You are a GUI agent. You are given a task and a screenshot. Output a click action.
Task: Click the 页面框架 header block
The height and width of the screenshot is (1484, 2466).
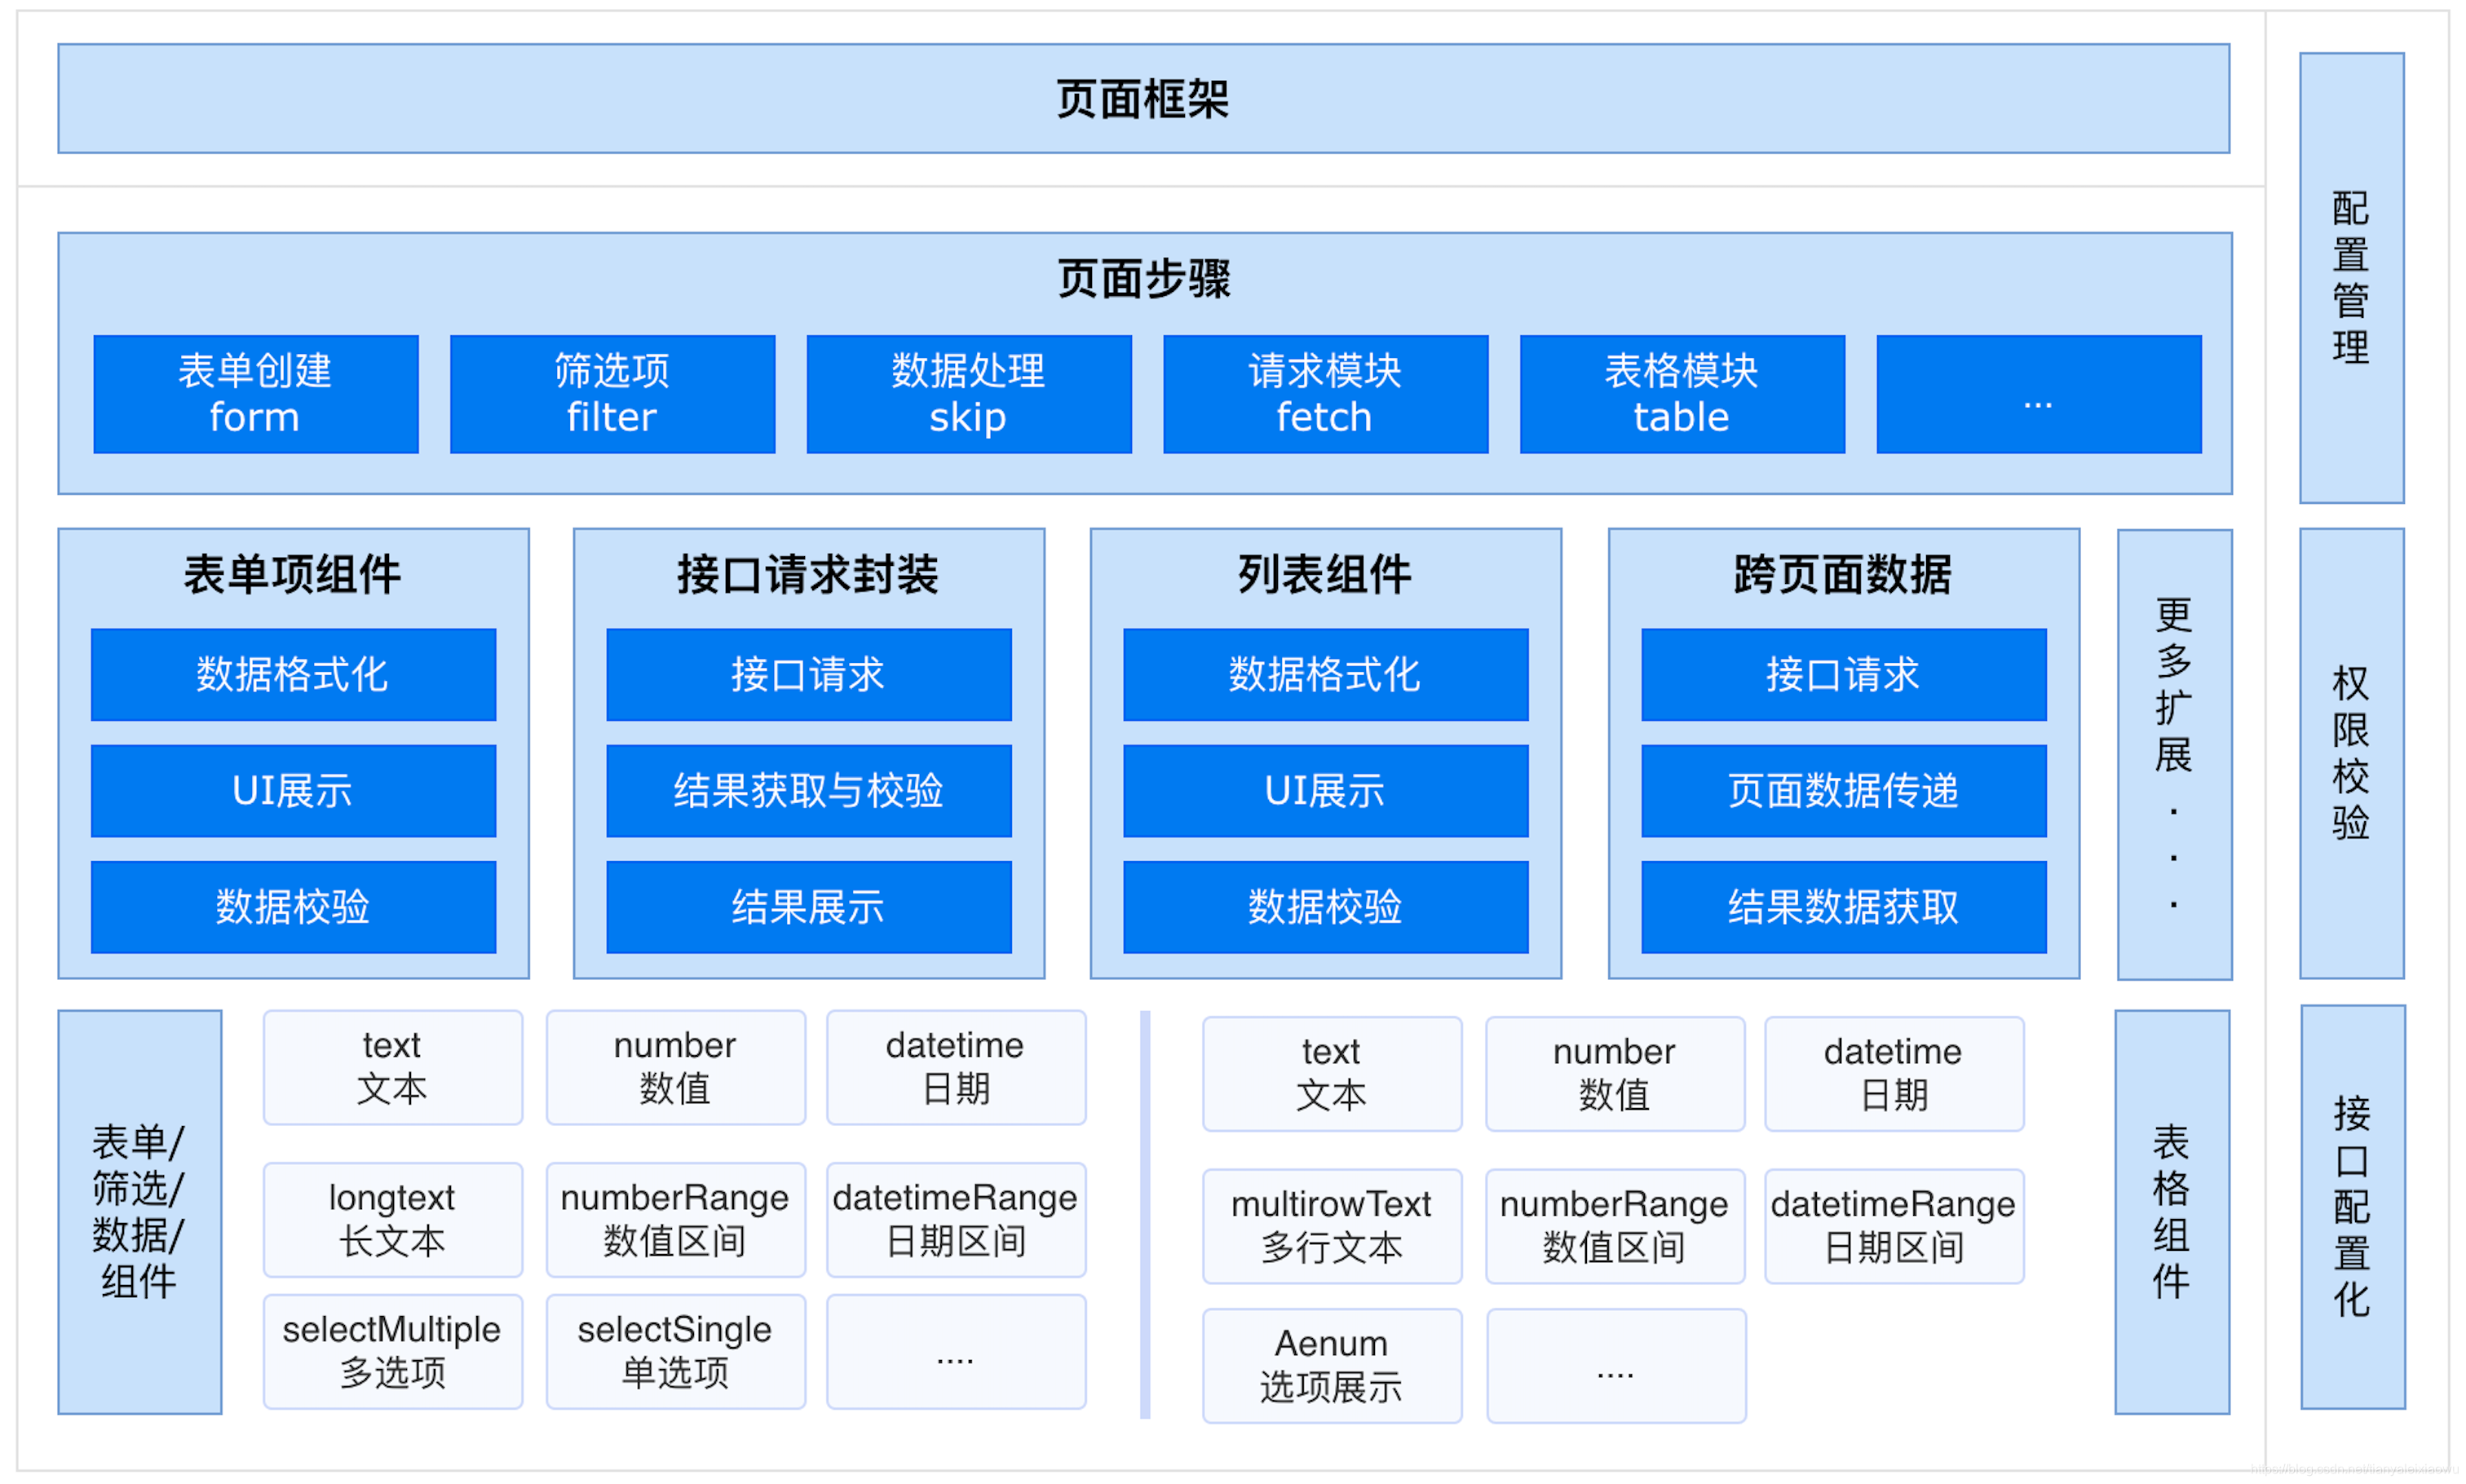click(1143, 98)
